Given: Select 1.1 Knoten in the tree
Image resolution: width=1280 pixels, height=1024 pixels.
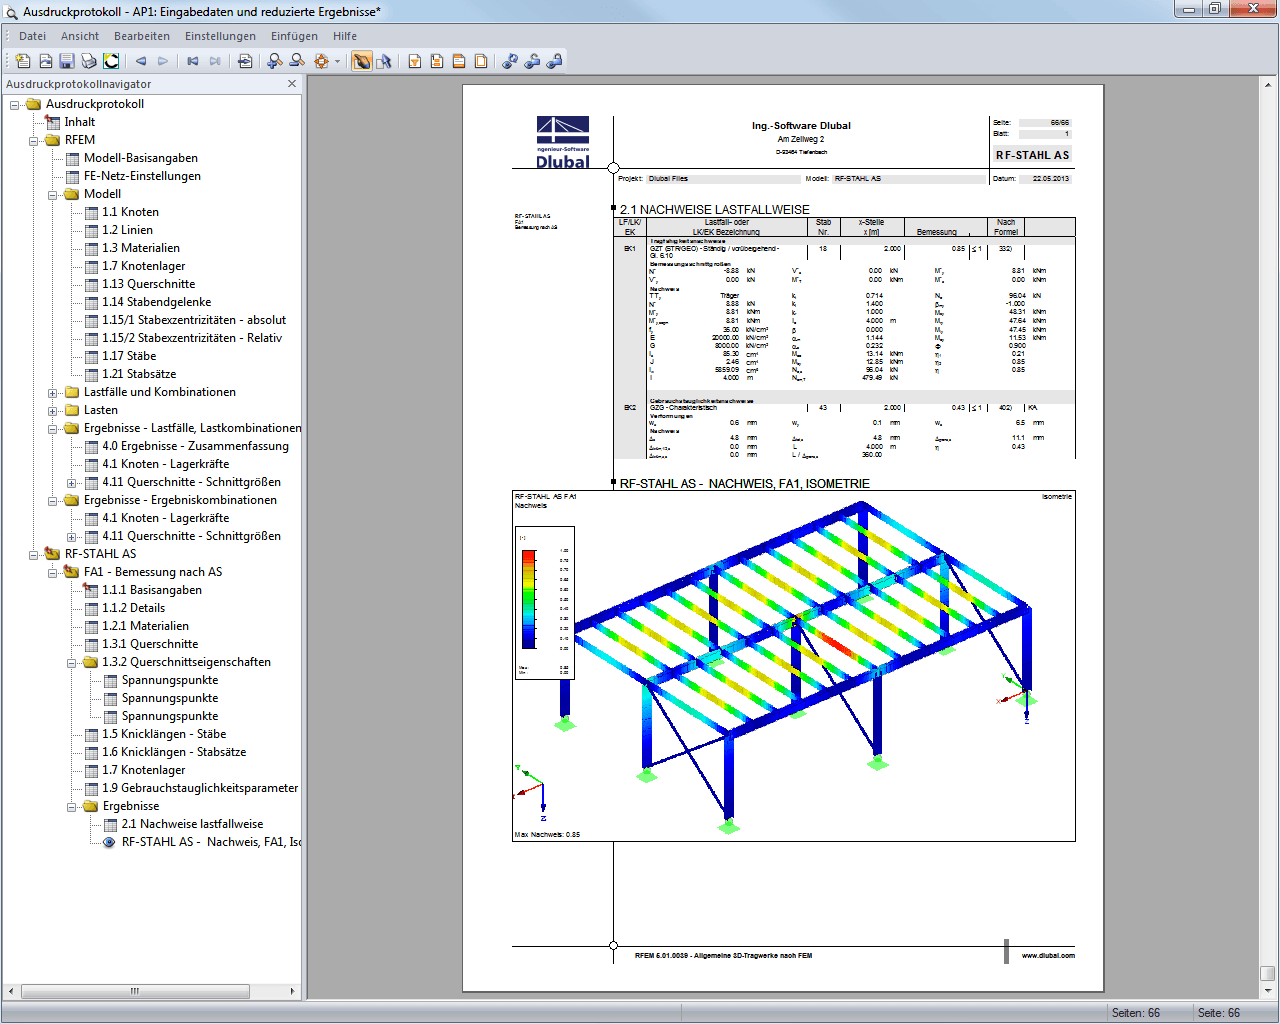Looking at the screenshot, I should point(130,212).
